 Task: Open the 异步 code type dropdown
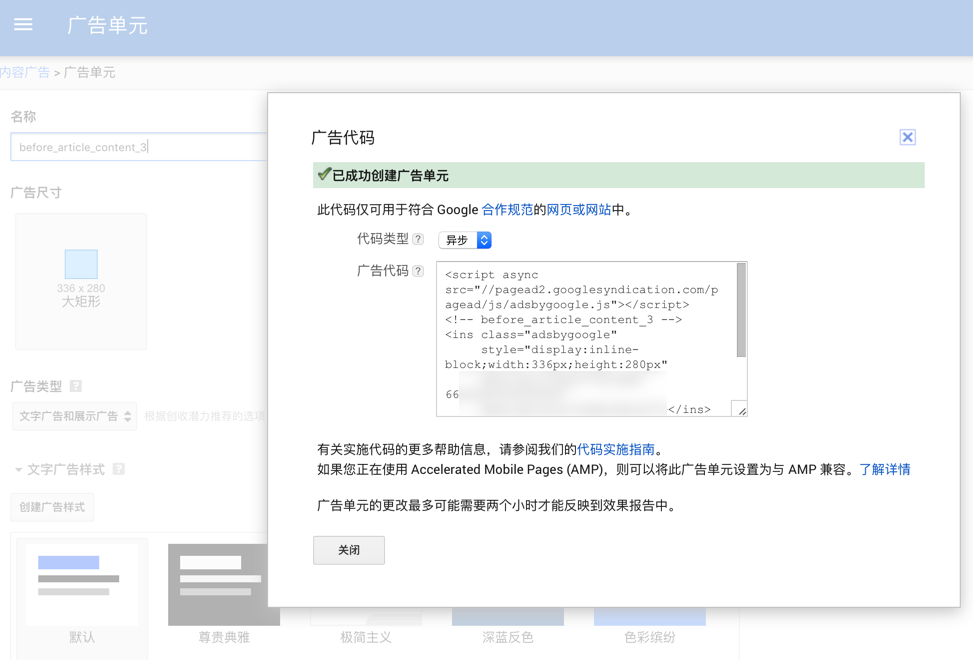465,240
